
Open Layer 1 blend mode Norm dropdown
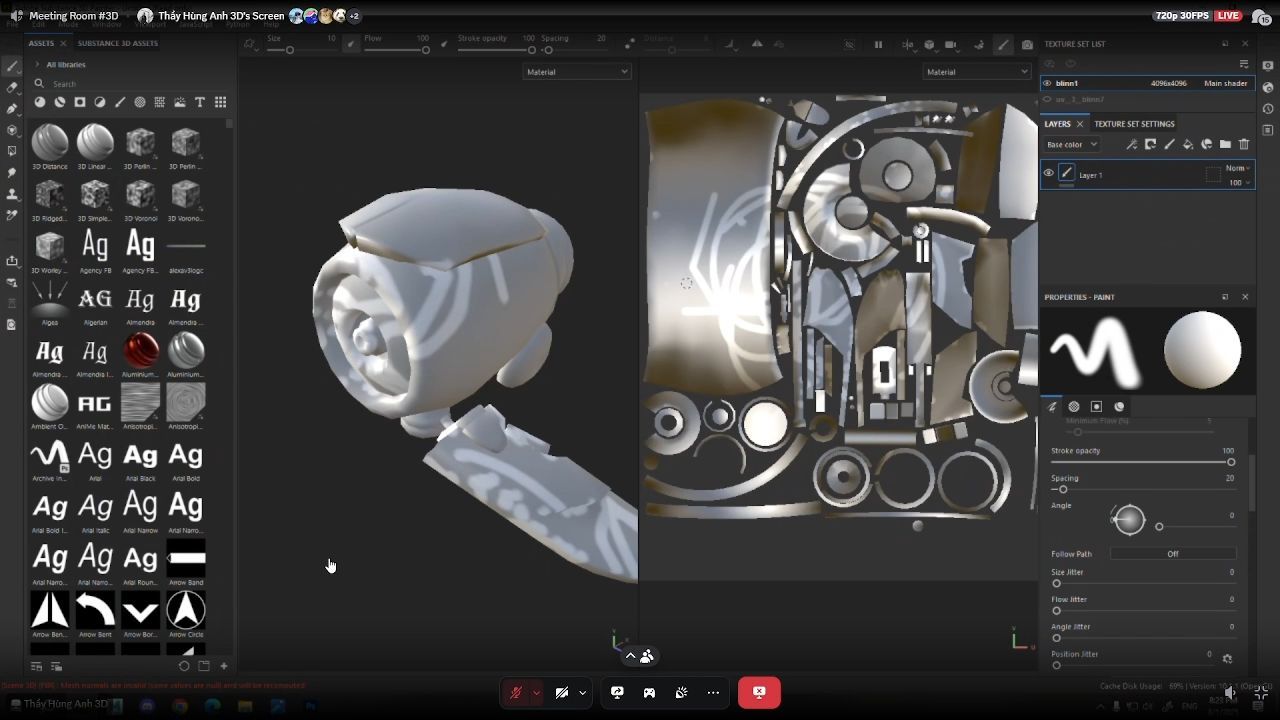1238,168
